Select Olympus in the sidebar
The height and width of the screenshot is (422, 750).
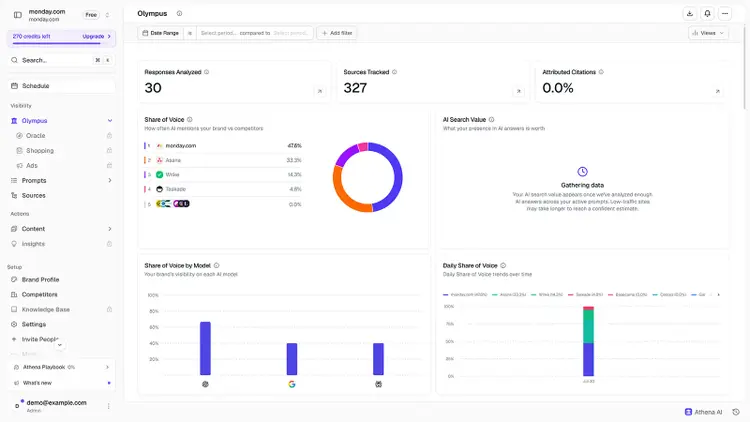coord(34,121)
